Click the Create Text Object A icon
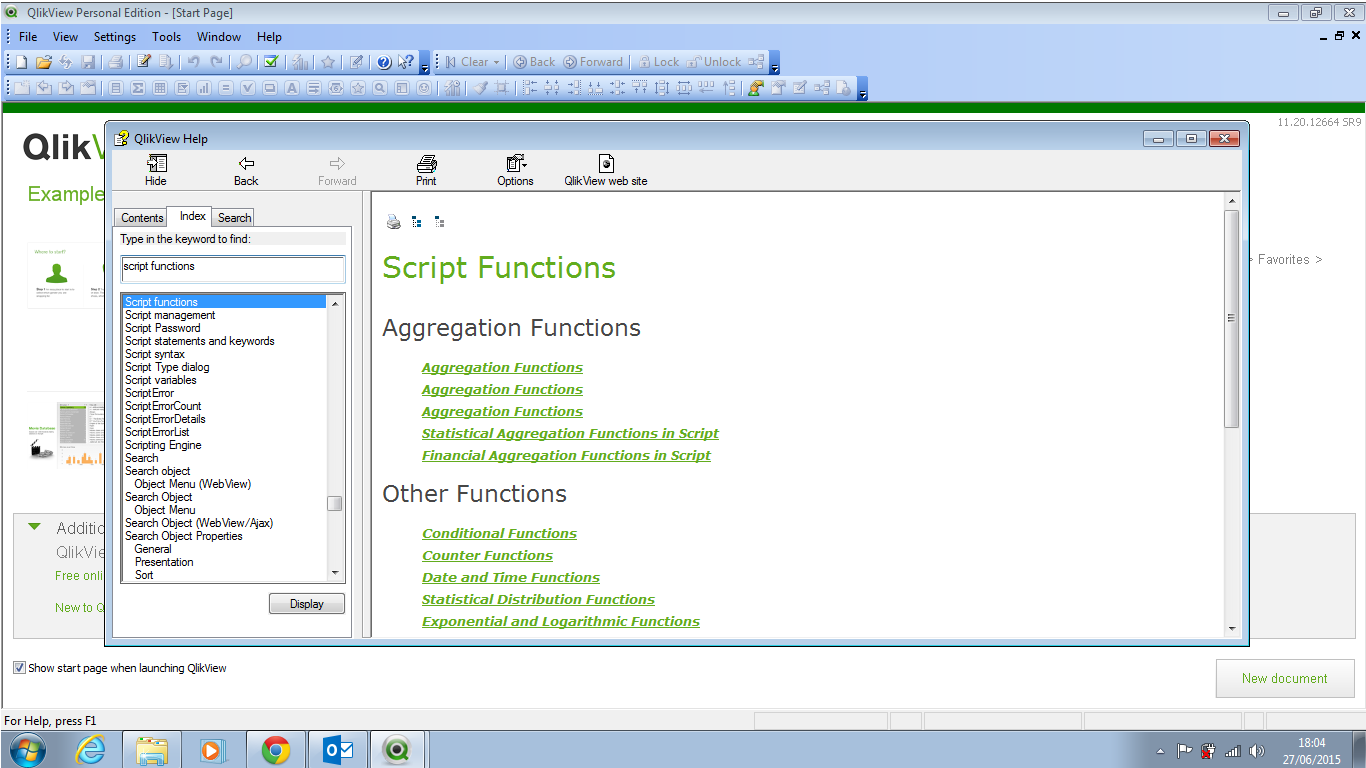1366x768 pixels. click(x=292, y=88)
